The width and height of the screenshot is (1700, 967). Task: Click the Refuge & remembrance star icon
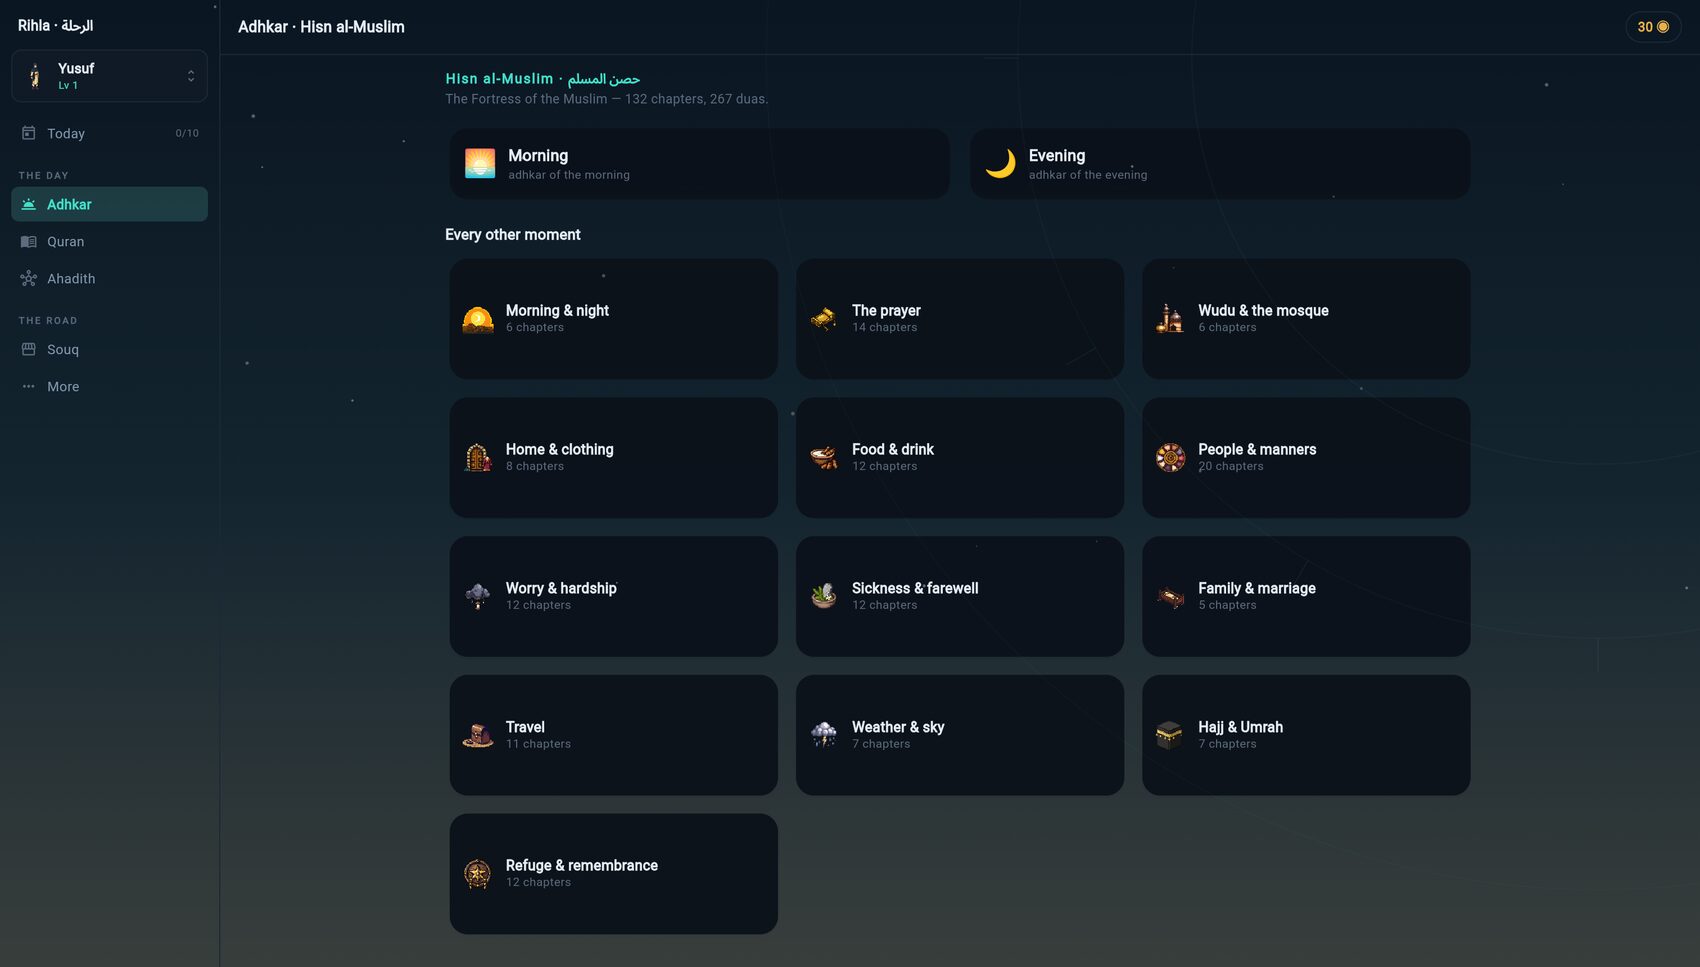(478, 874)
